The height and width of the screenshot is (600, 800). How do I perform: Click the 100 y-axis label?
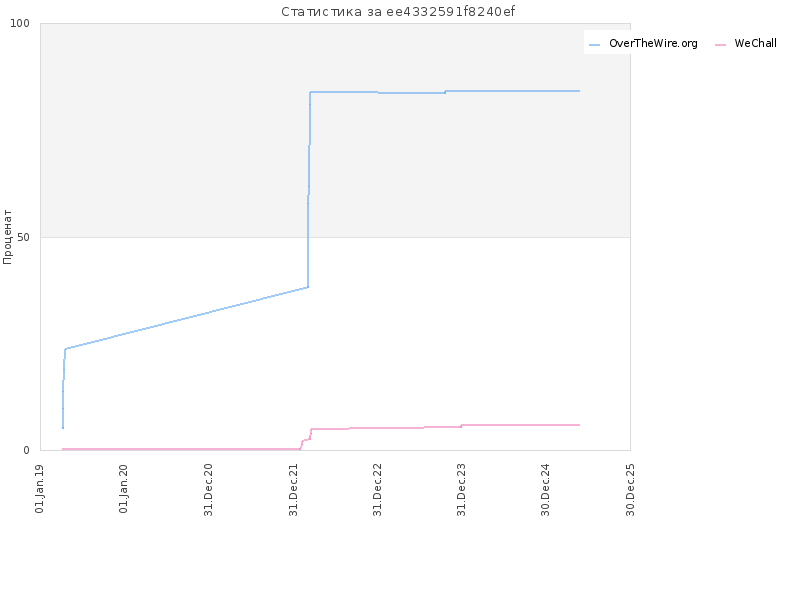pyautogui.click(x=20, y=23)
